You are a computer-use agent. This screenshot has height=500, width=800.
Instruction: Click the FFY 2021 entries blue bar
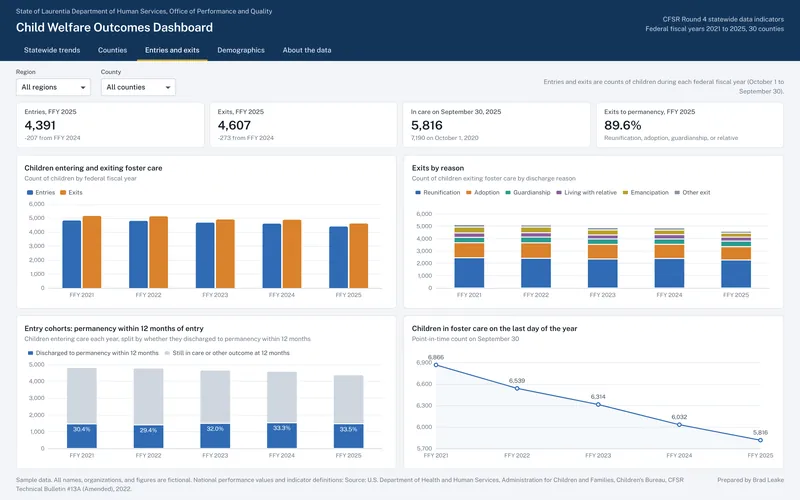point(71,254)
